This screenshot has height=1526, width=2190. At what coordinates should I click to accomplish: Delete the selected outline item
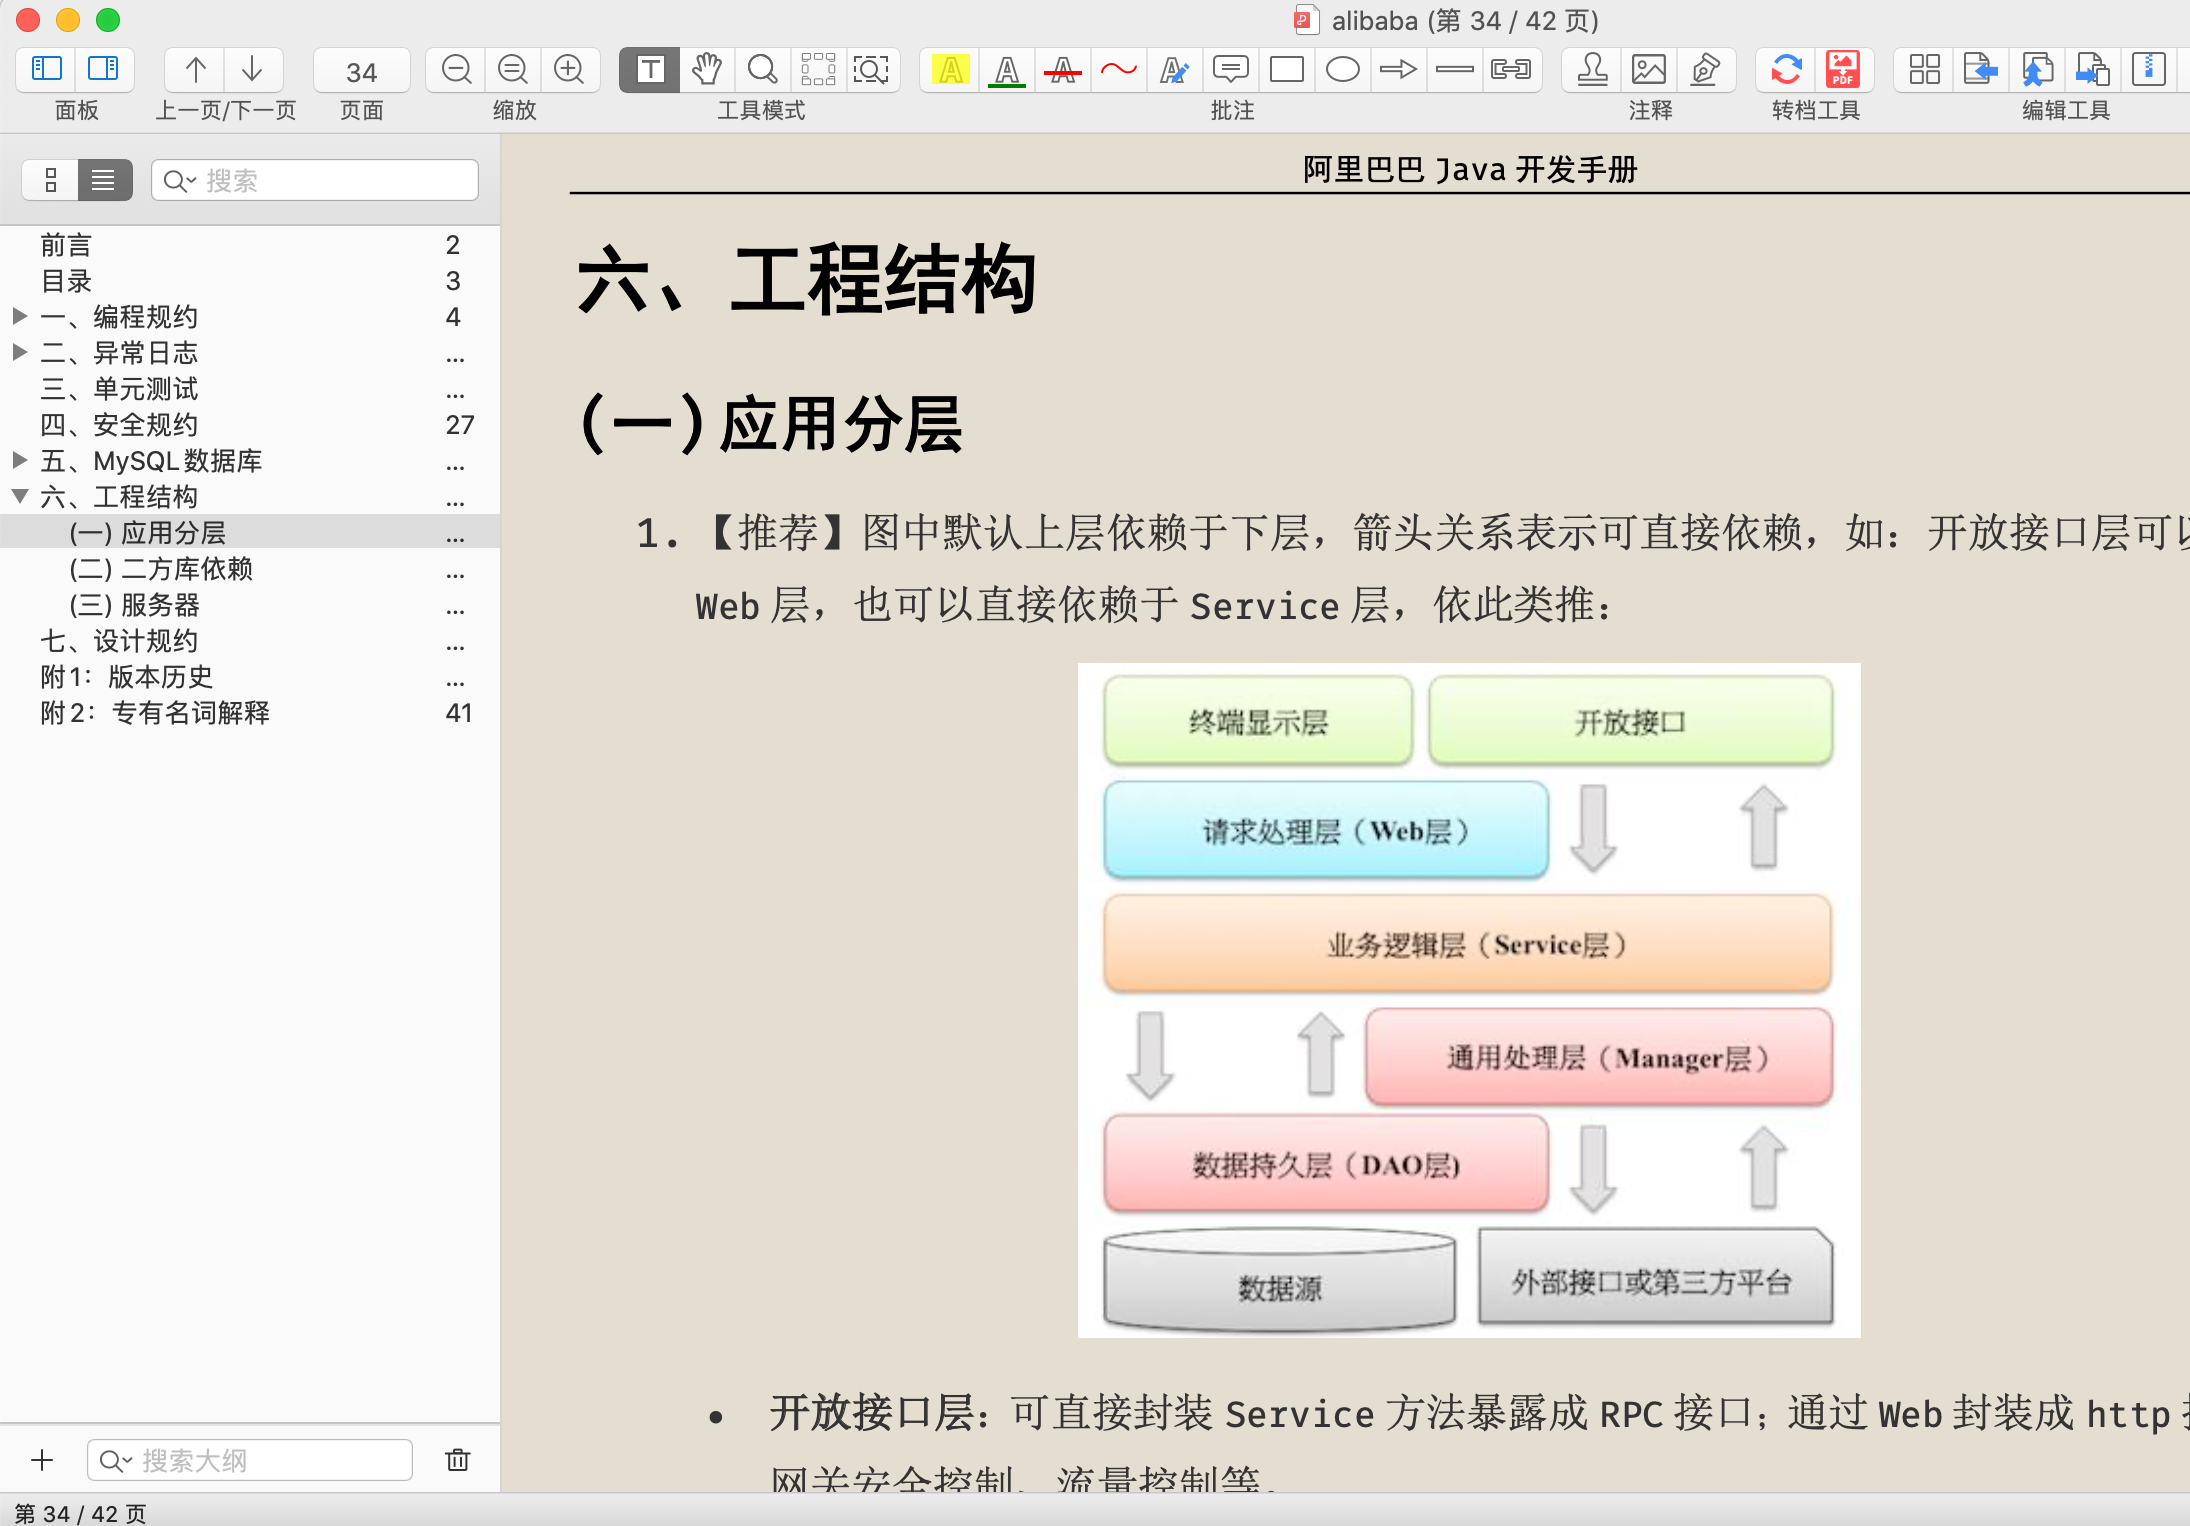[x=457, y=1460]
